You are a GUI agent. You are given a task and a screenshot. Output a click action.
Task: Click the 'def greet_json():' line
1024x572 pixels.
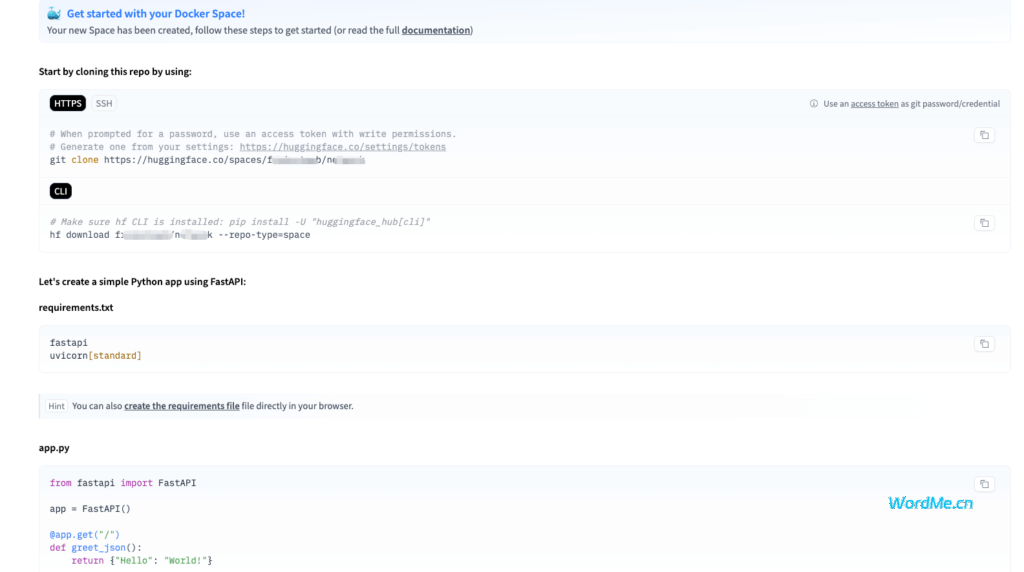point(95,548)
